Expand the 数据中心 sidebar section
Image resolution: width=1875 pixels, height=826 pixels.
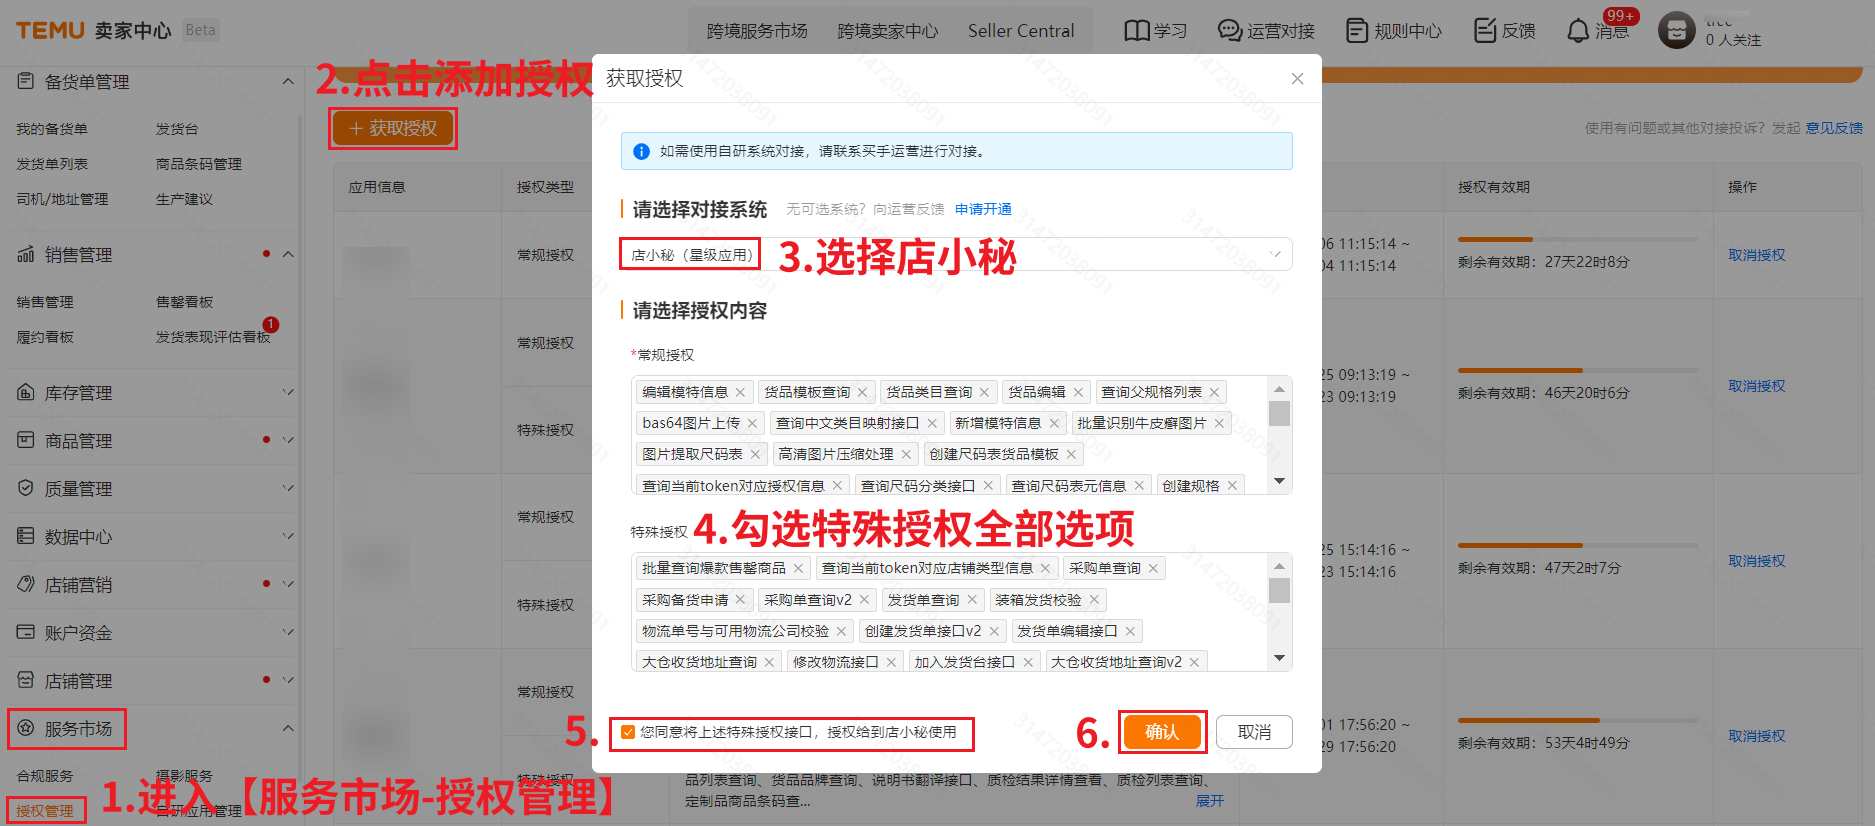(288, 536)
